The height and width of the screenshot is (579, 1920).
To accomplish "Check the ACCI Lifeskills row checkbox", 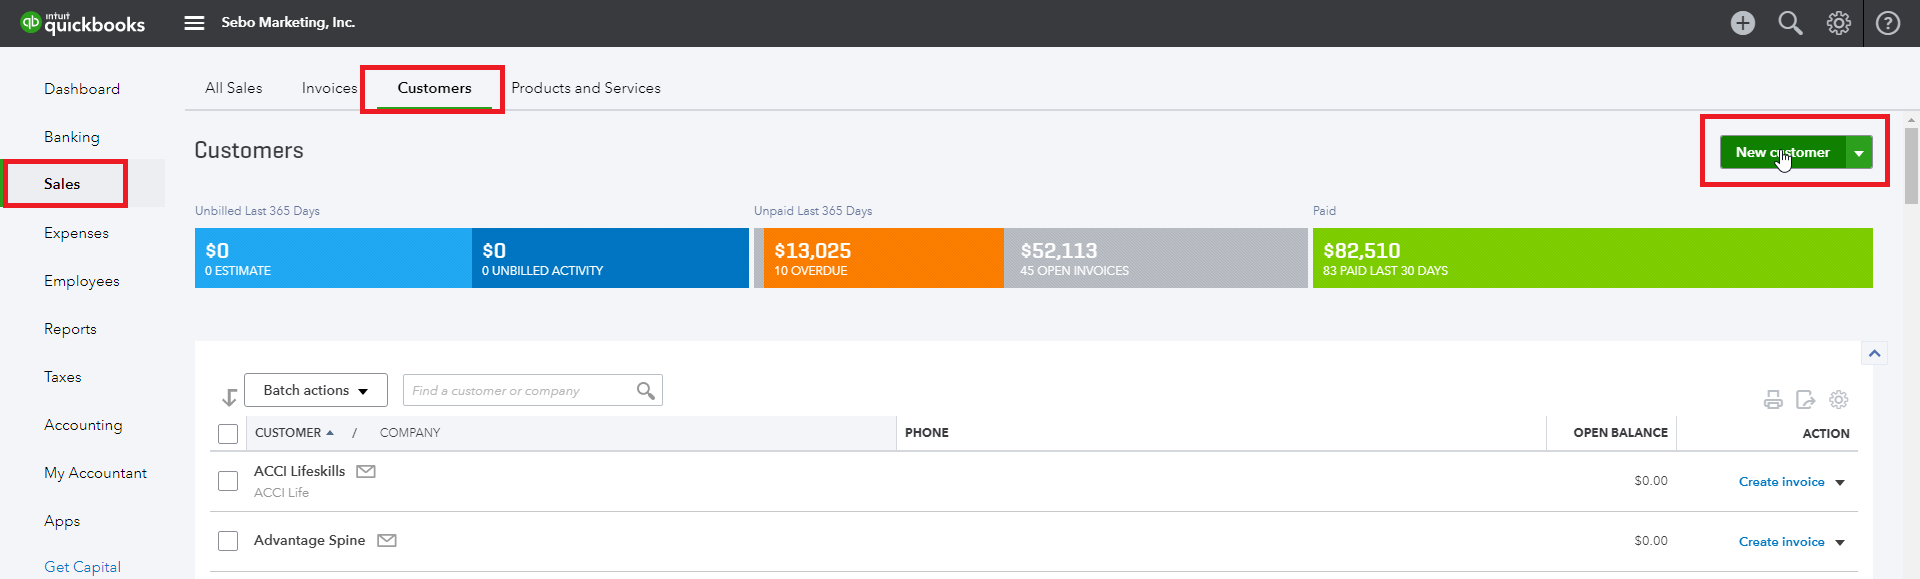I will tap(228, 481).
